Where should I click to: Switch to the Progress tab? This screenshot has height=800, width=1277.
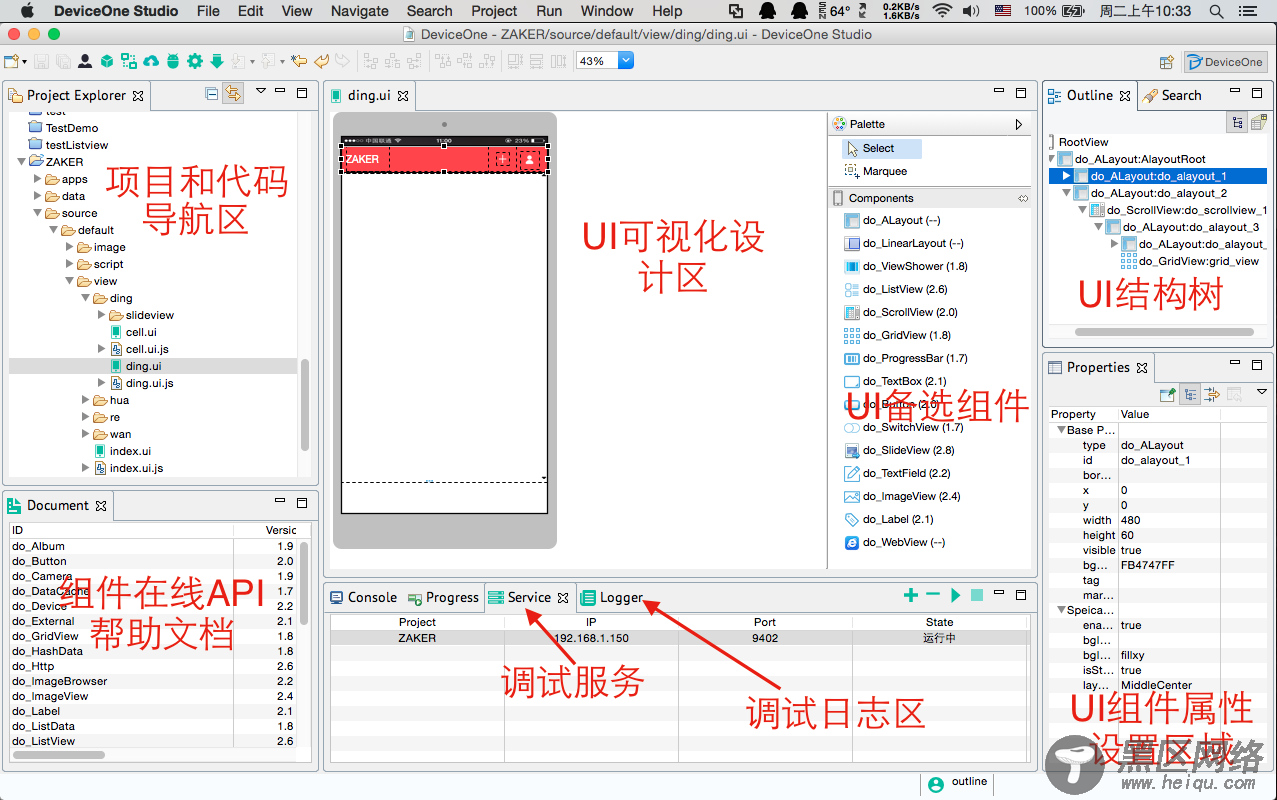(443, 597)
